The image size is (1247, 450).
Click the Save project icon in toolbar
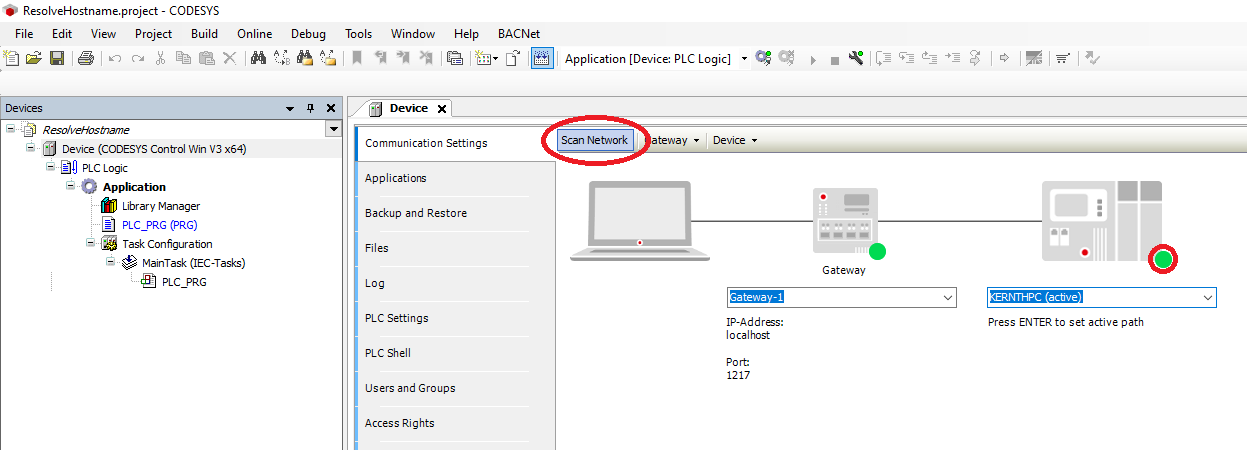pos(57,59)
